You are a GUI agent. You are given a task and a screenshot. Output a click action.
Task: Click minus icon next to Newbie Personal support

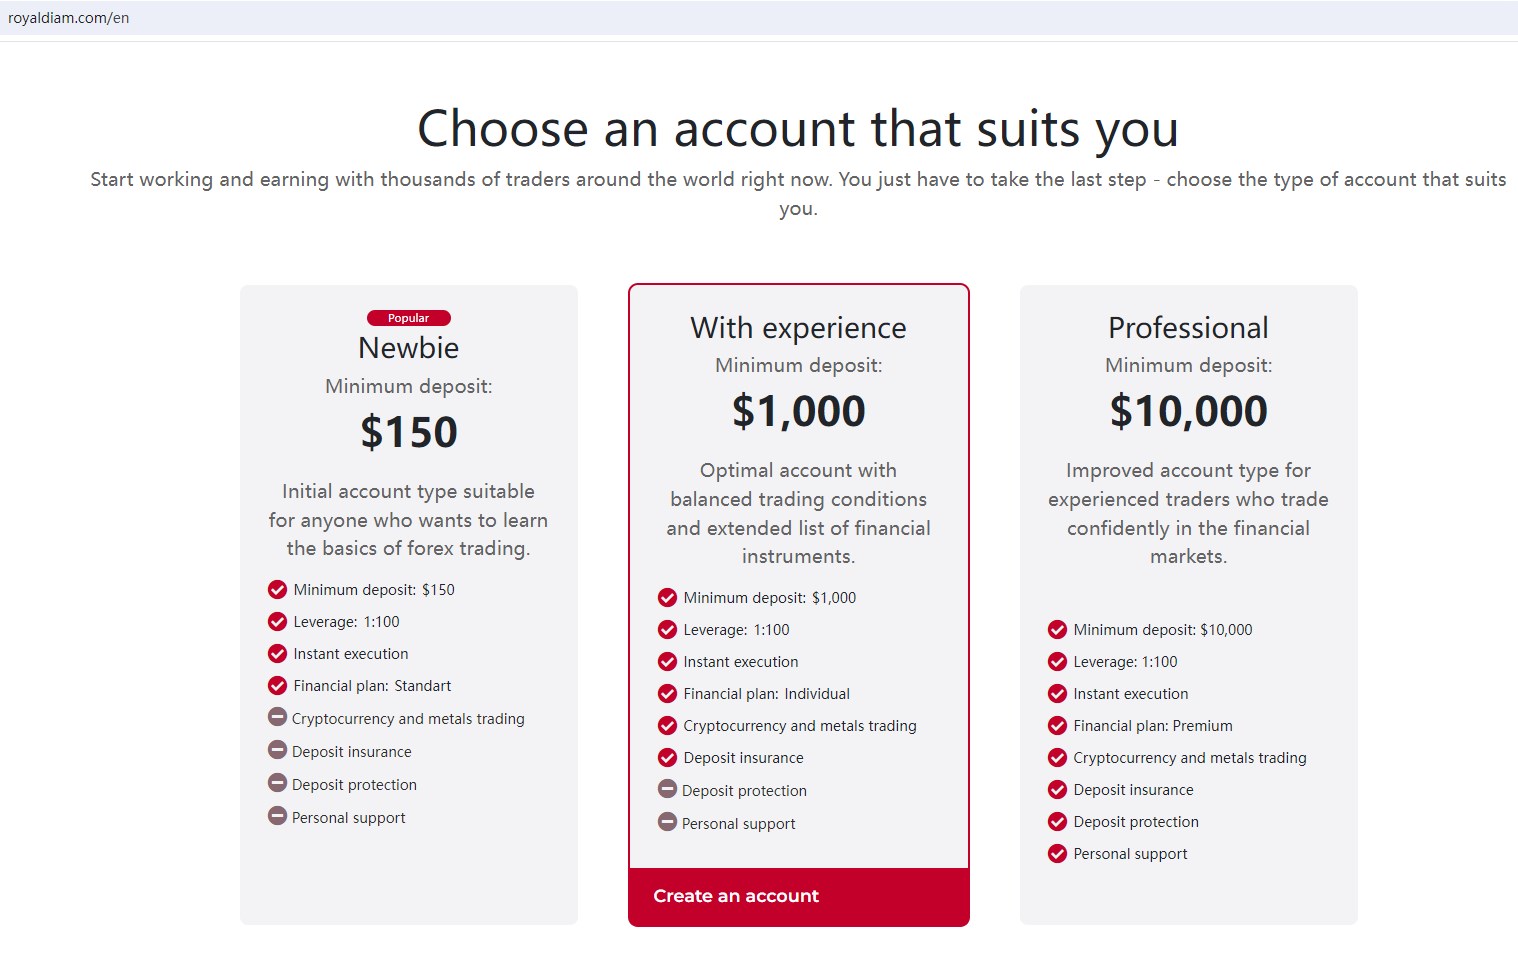tap(278, 816)
